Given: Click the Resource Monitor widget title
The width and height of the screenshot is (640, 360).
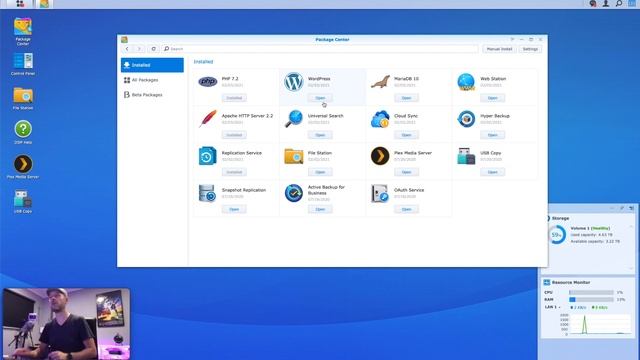Looking at the screenshot, I should 571,282.
